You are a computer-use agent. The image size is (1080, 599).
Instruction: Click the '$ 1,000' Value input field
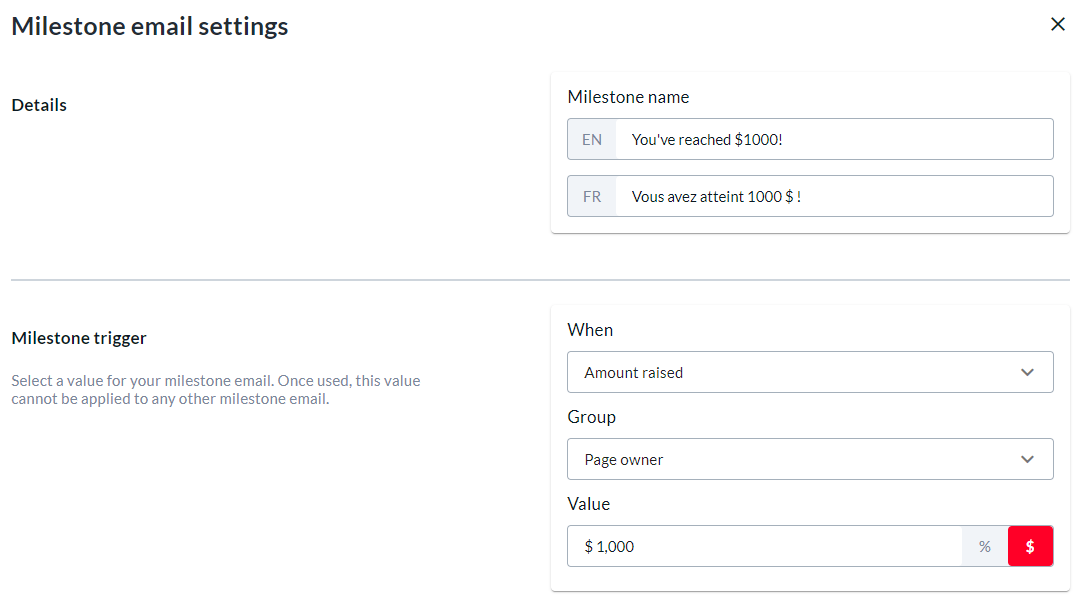point(764,546)
